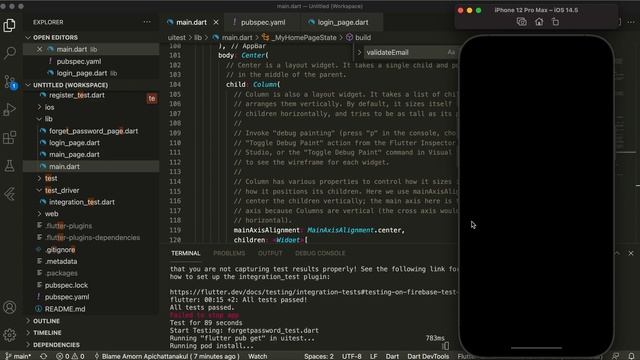Expand the Timeline section
The image size is (640, 360).
click(47, 333)
